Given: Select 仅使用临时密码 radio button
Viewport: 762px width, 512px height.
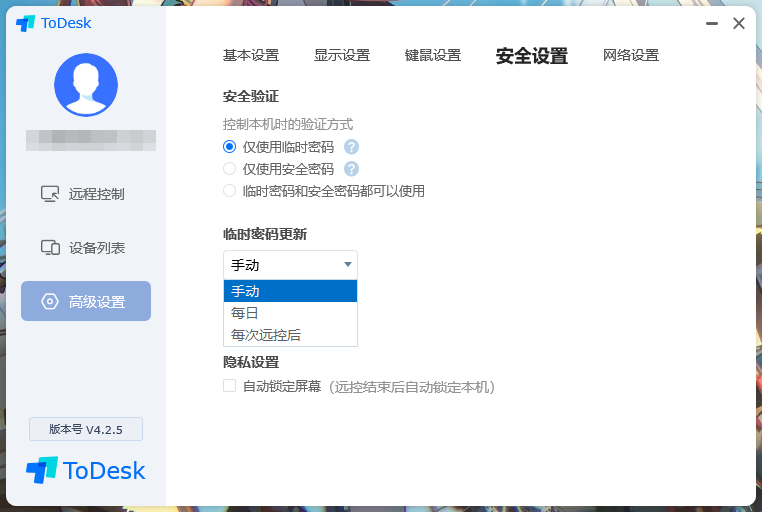Looking at the screenshot, I should (x=230, y=147).
